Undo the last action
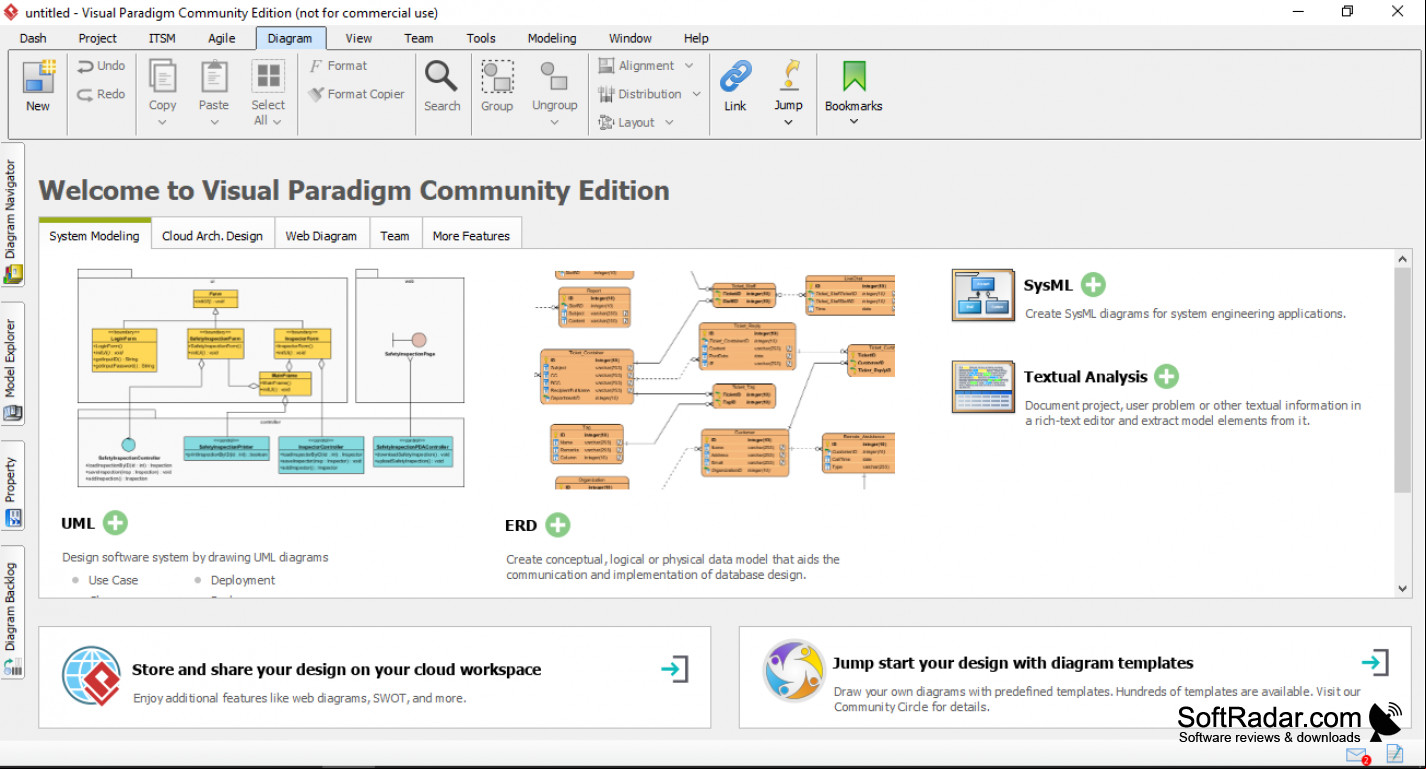The width and height of the screenshot is (1426, 769). pos(101,66)
